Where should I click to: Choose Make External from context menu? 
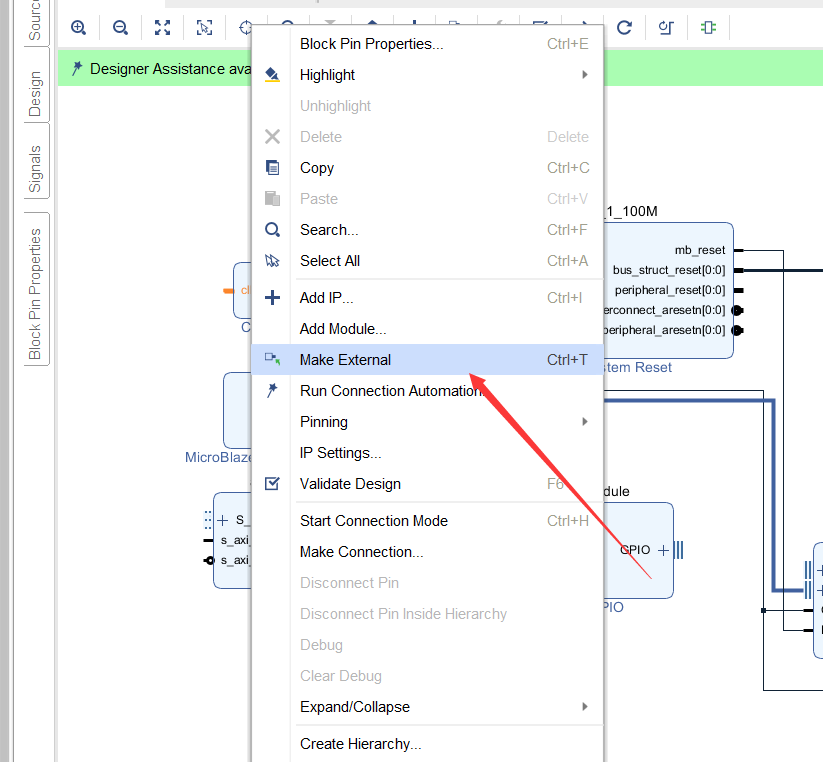pos(345,360)
